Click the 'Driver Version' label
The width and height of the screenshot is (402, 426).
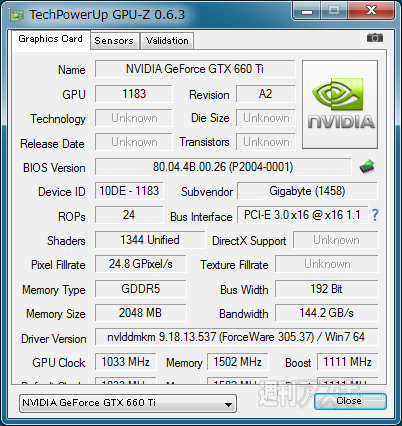54,339
